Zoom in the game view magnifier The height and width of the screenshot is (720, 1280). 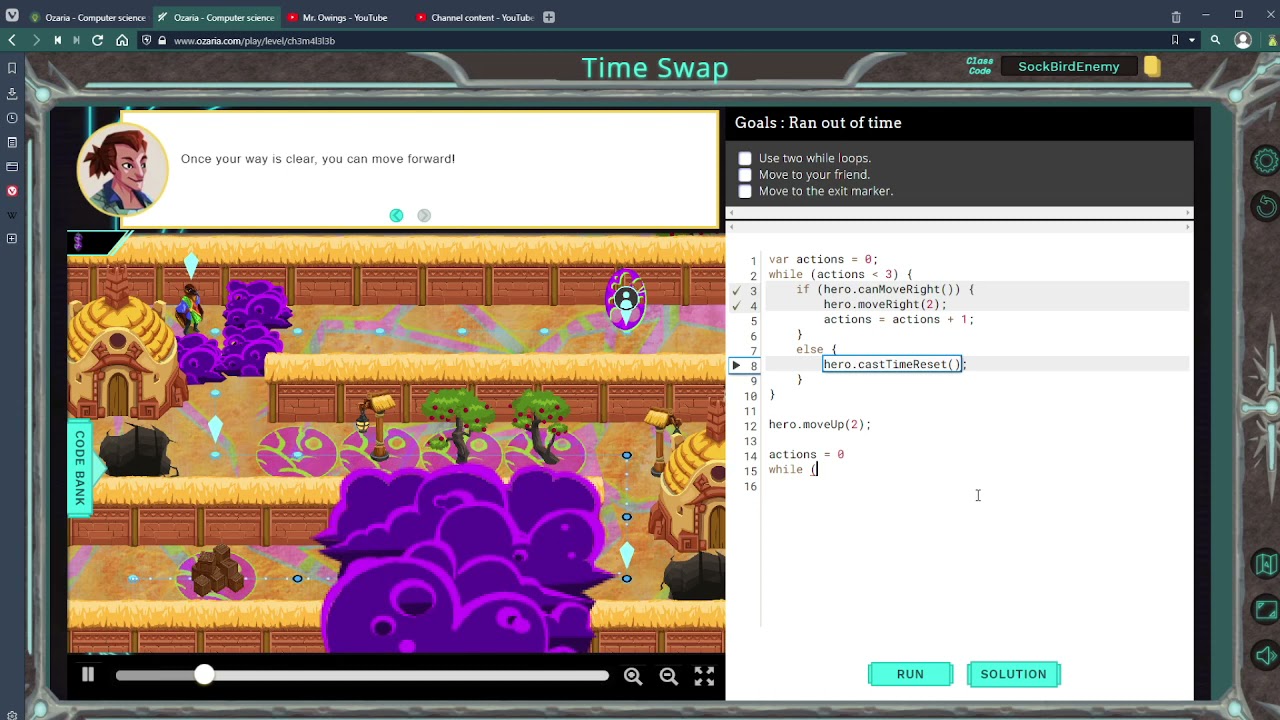click(x=633, y=676)
